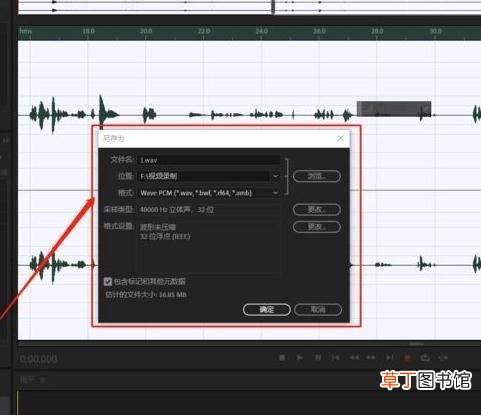The image size is (481, 415).
Task: Change sample type 48000 Hz settings
Action: (317, 210)
